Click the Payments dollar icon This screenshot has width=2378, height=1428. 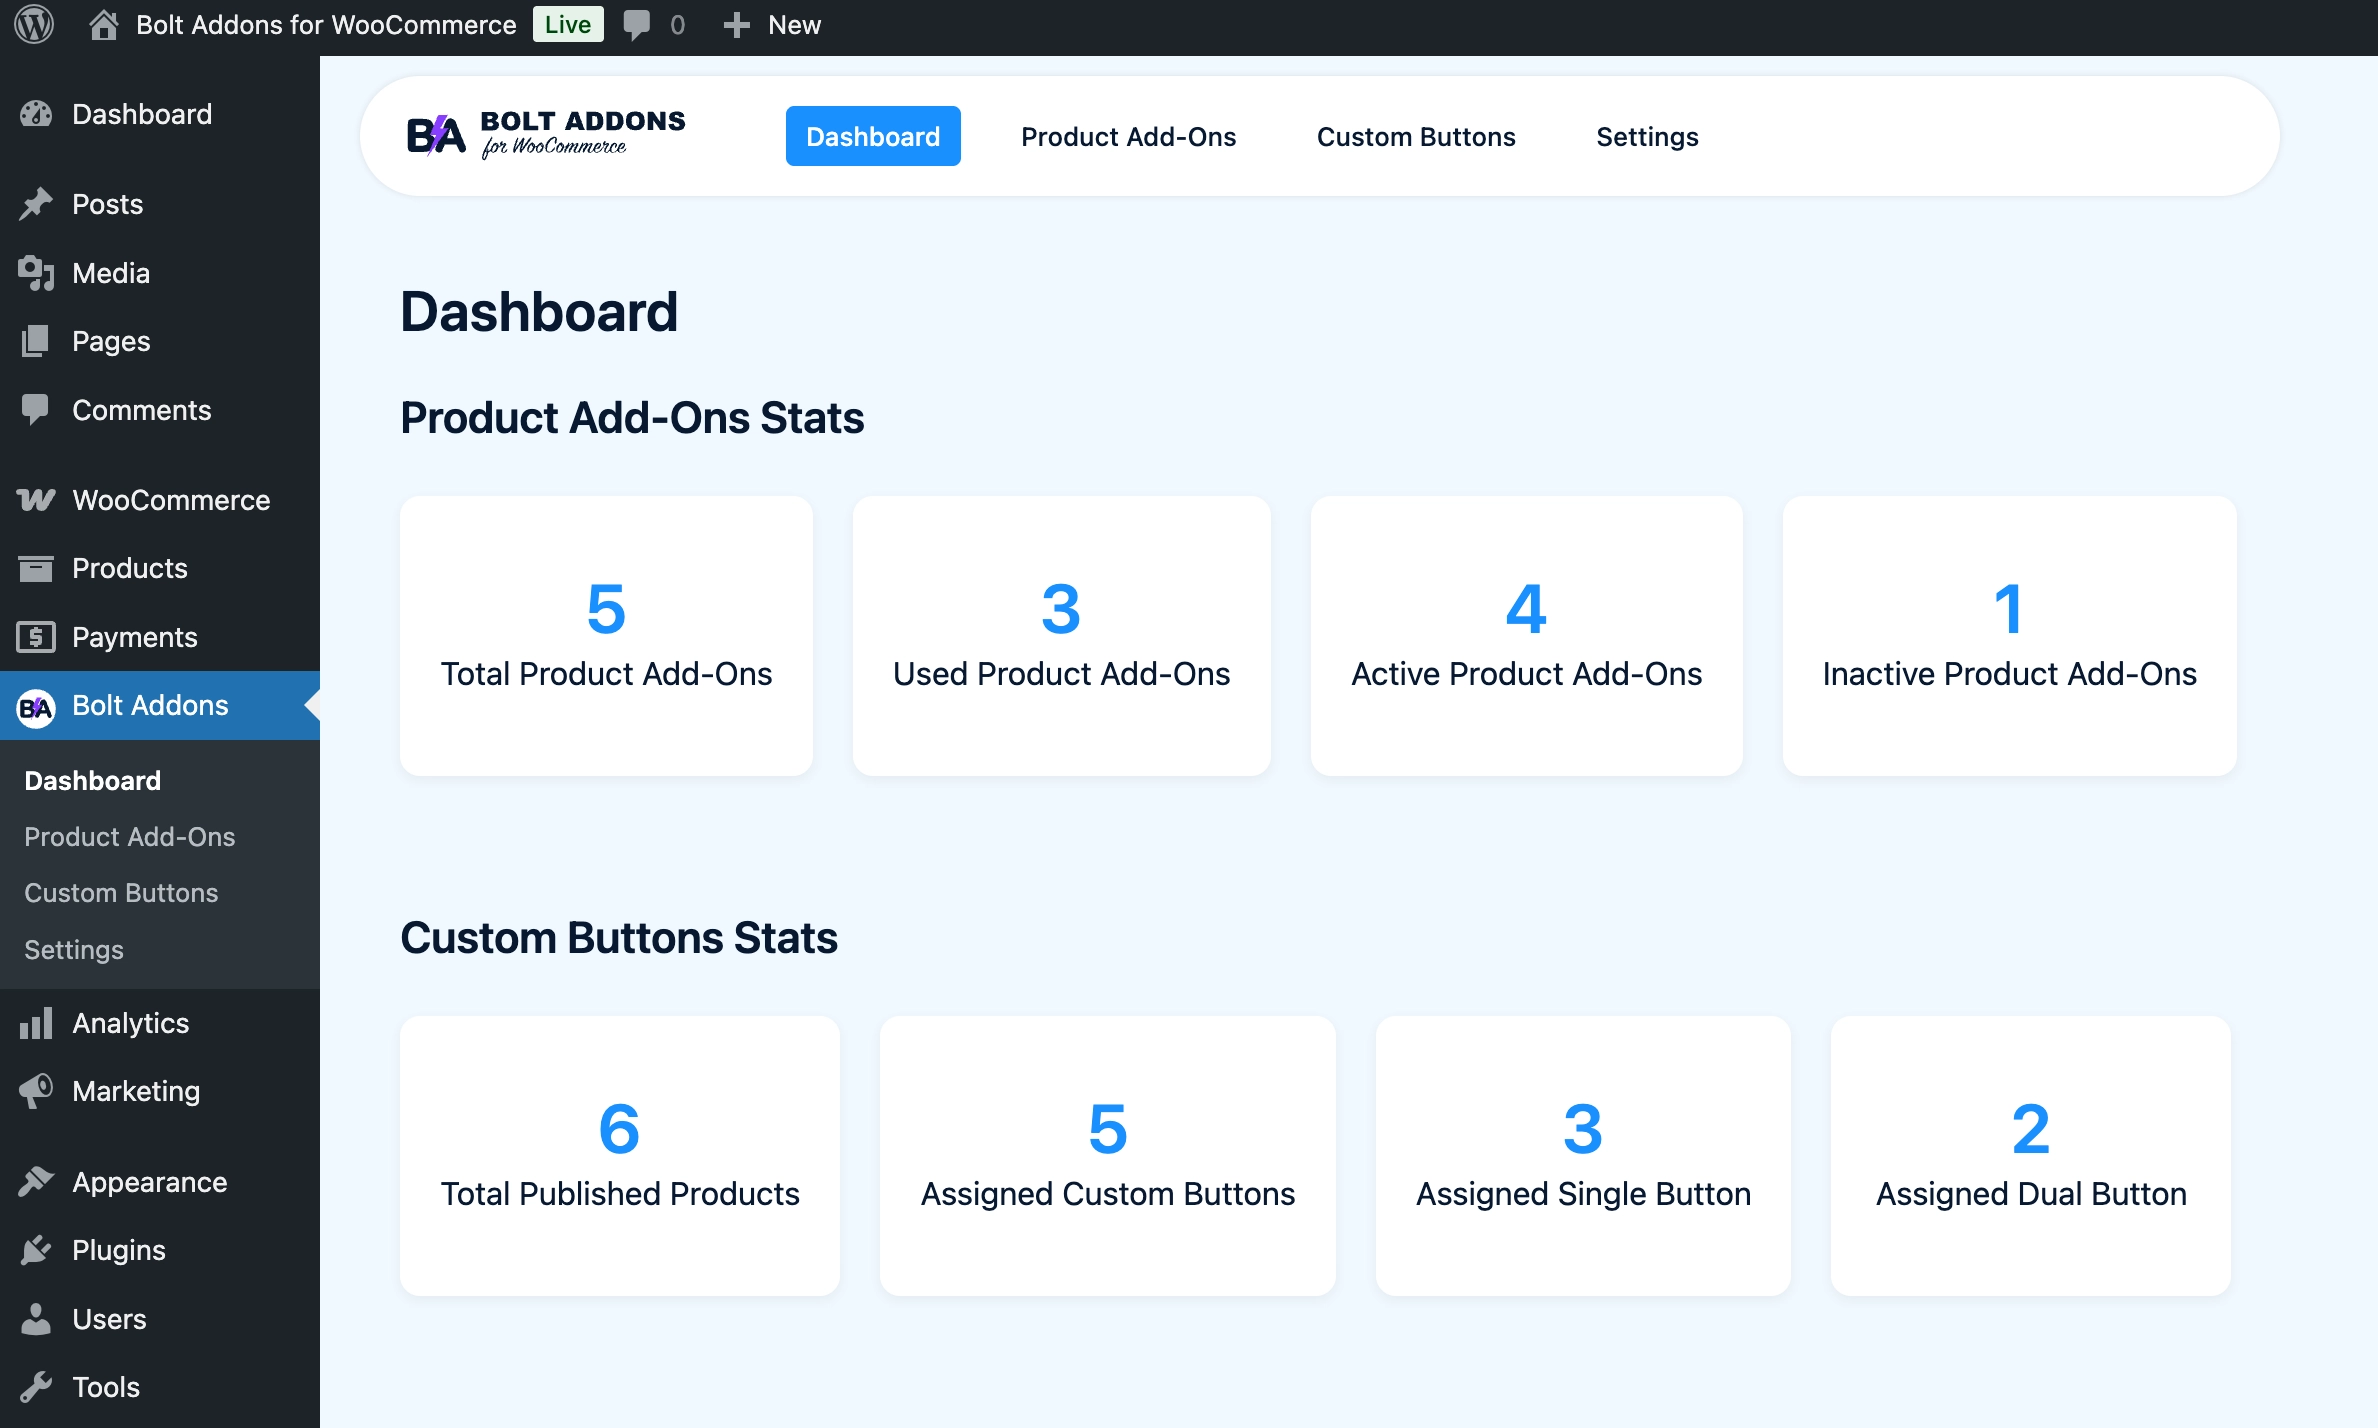(x=36, y=637)
